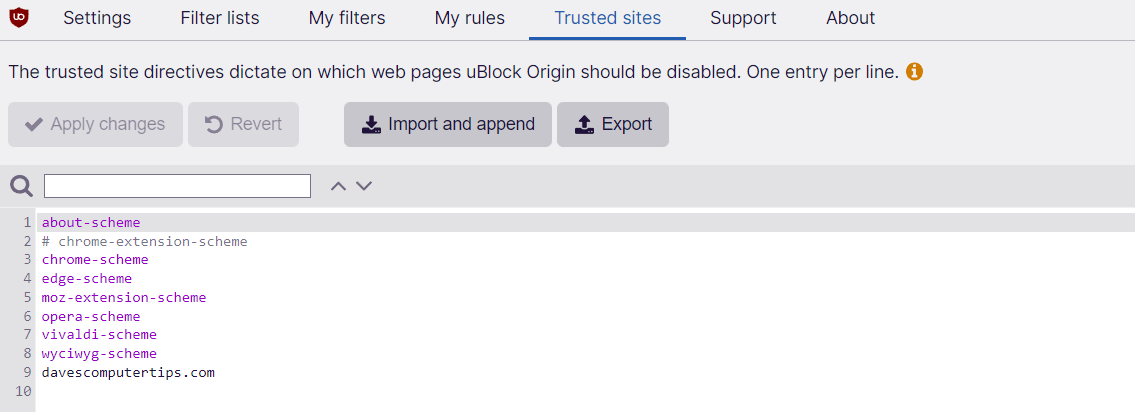Click line number 1 in the gutter

(x=28, y=222)
